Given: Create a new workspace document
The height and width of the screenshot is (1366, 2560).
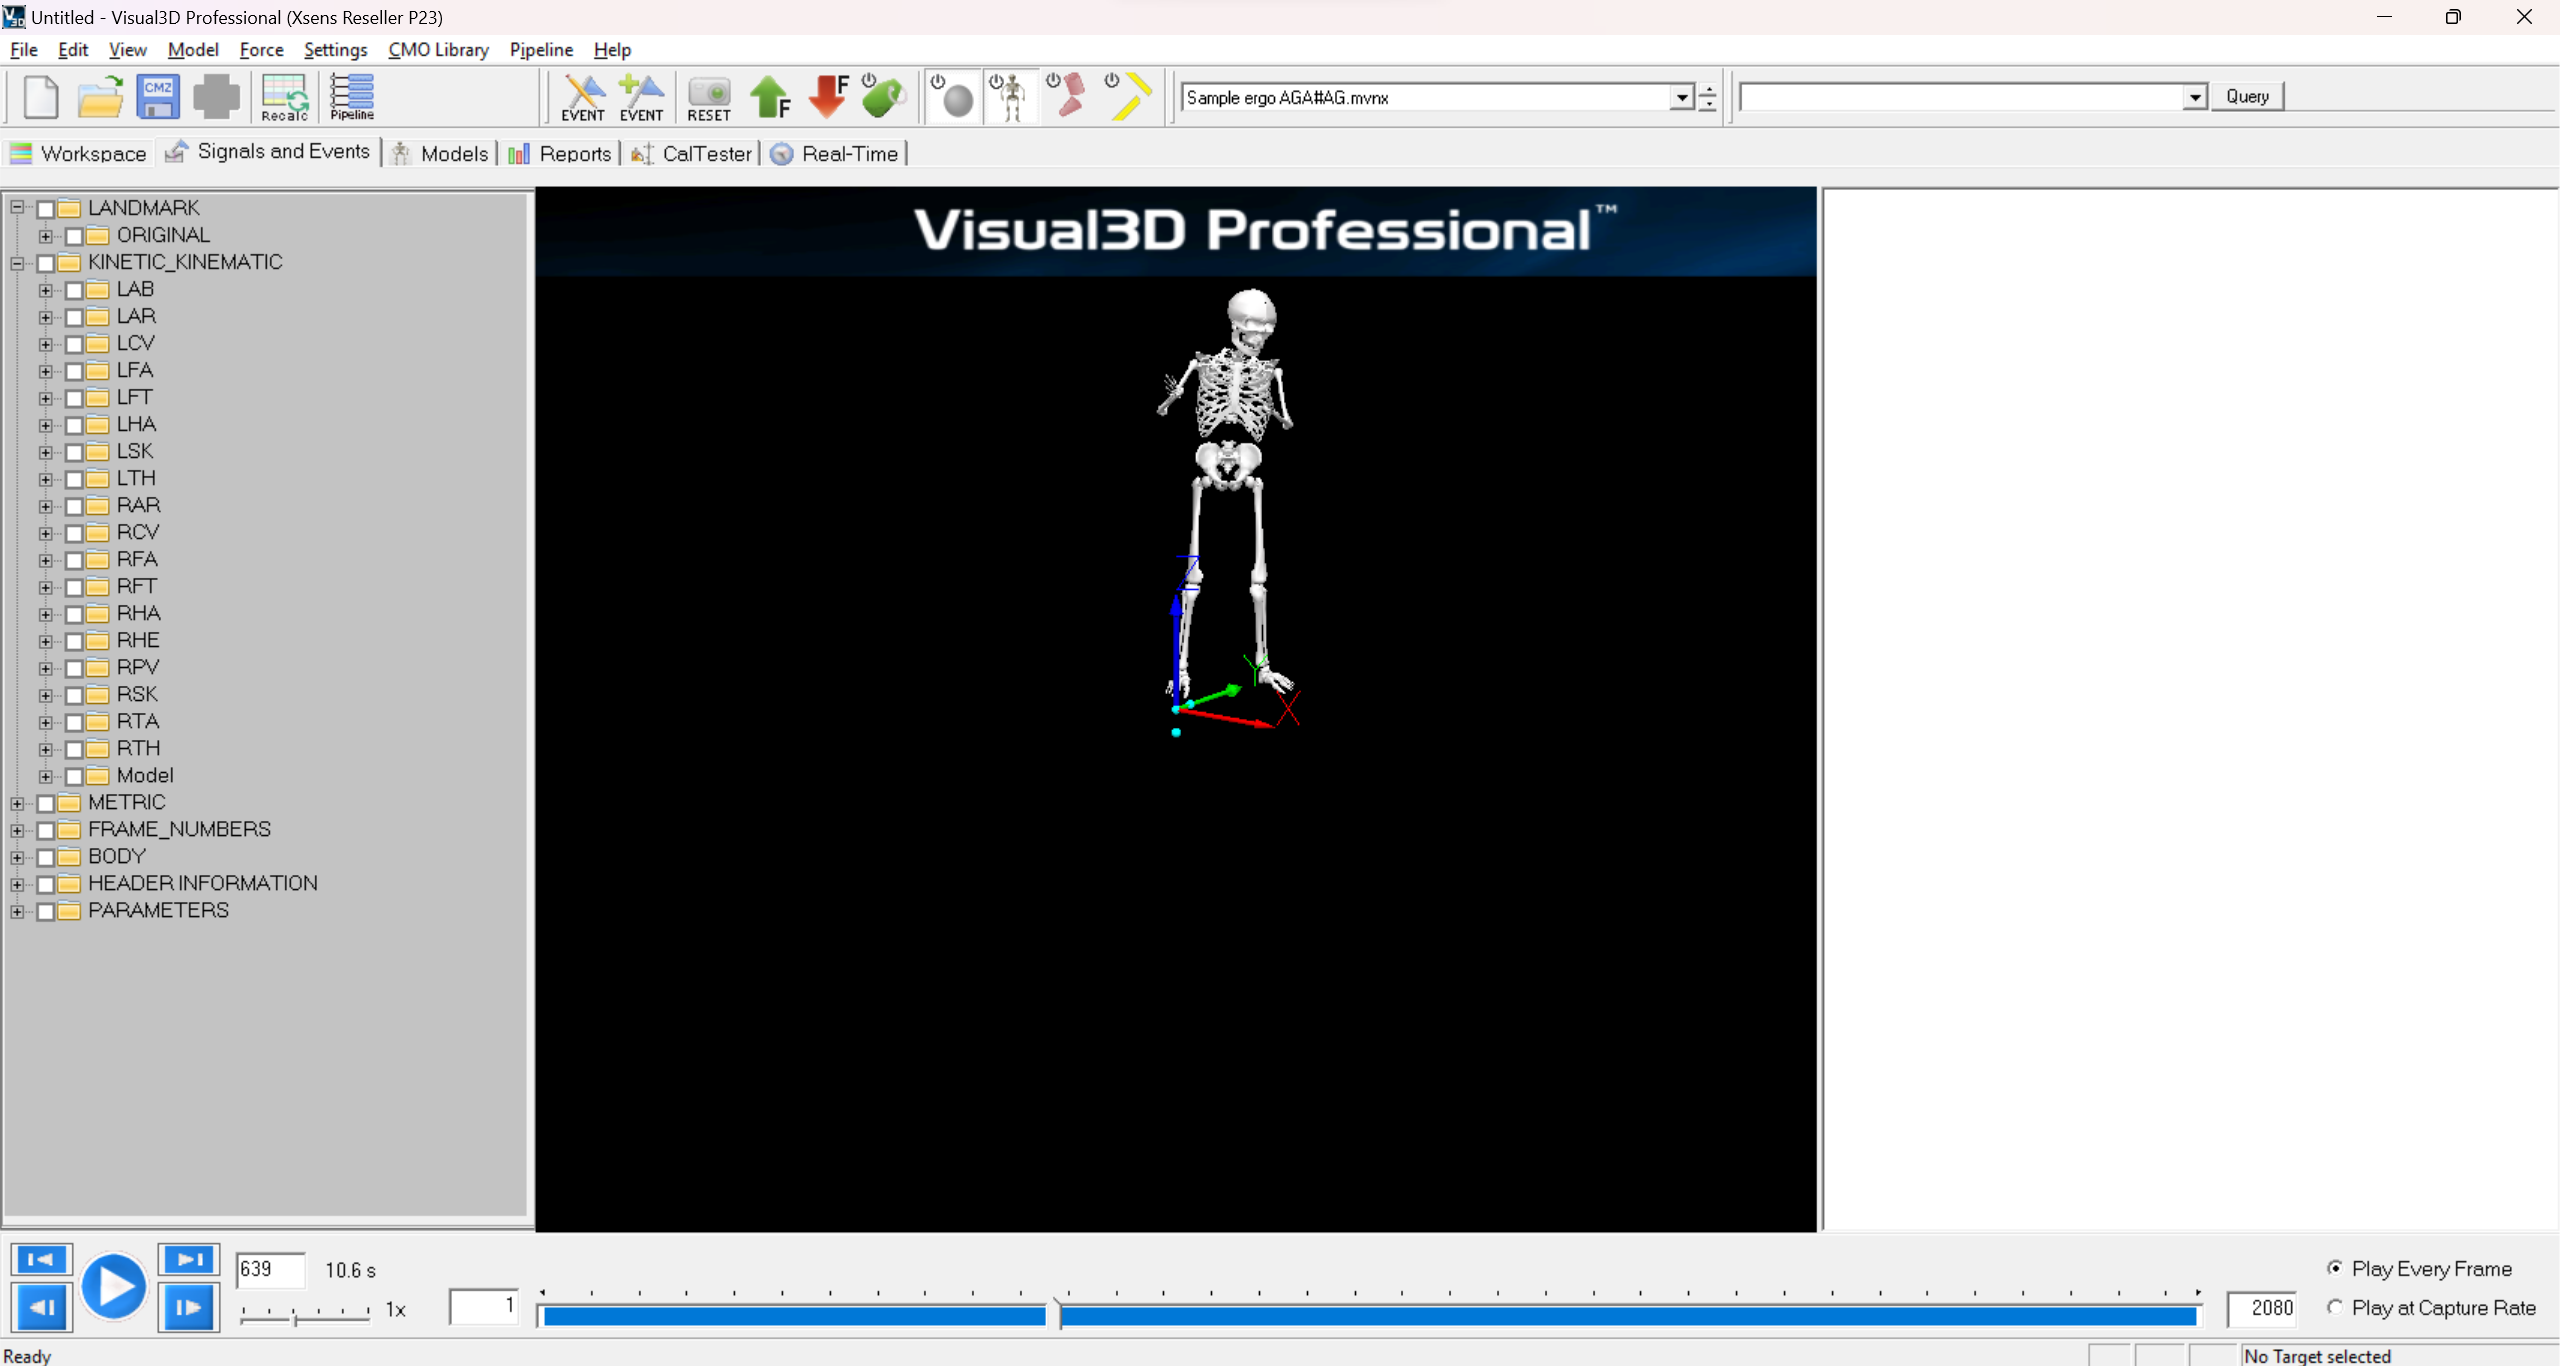Looking at the screenshot, I should tap(39, 97).
